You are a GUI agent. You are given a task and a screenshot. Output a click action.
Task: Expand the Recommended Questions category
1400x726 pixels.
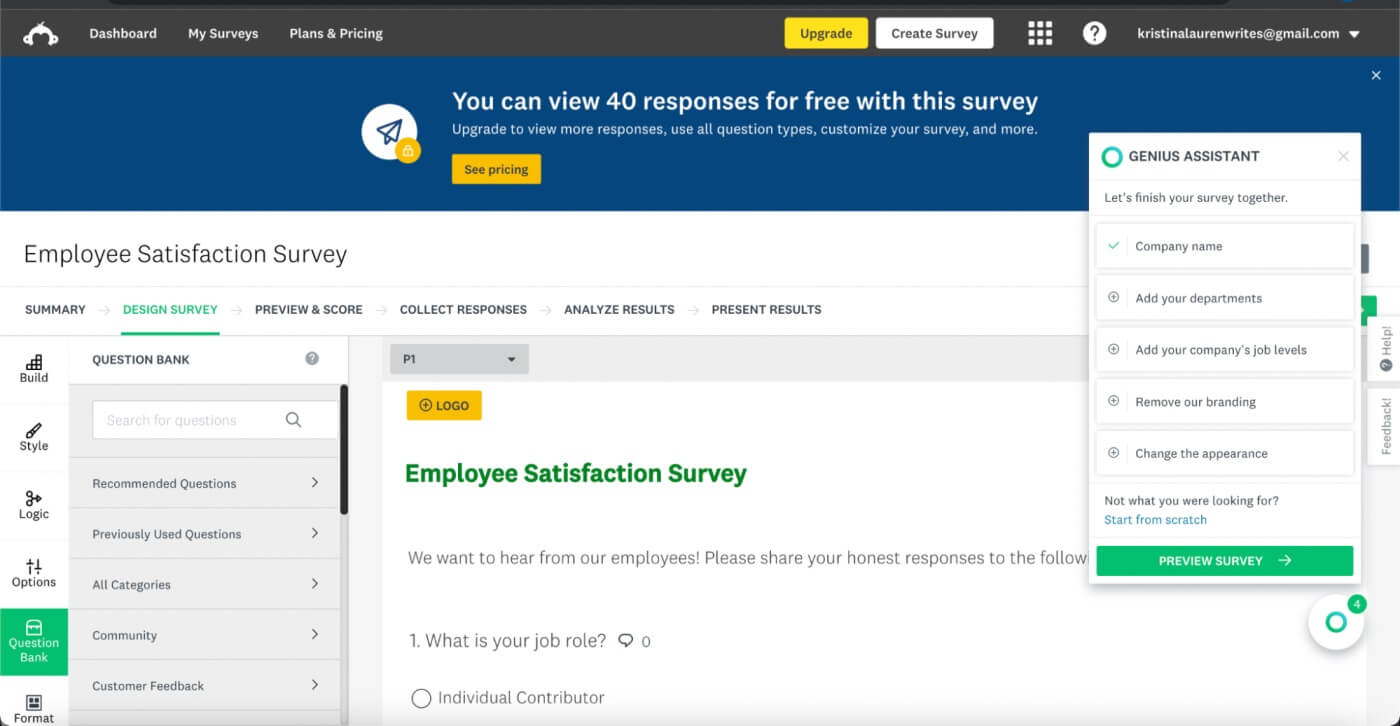click(x=207, y=483)
